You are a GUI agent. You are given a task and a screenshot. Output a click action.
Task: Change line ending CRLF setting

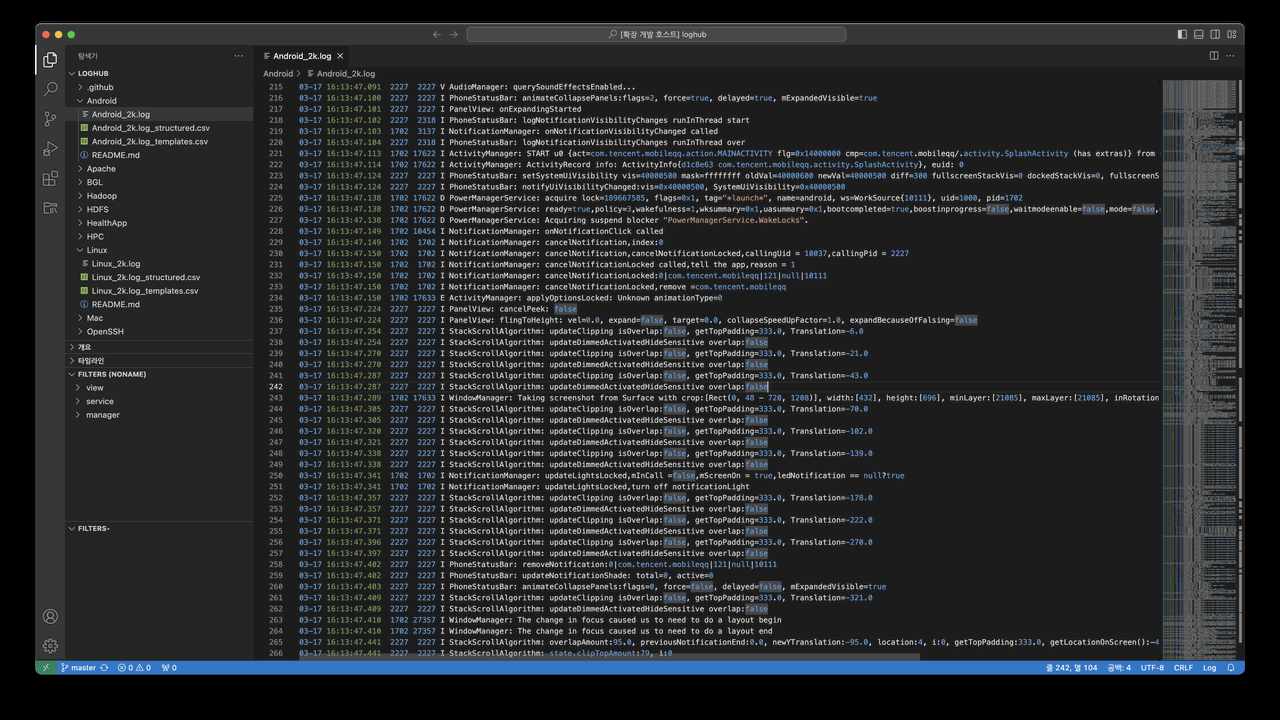click(x=1183, y=667)
